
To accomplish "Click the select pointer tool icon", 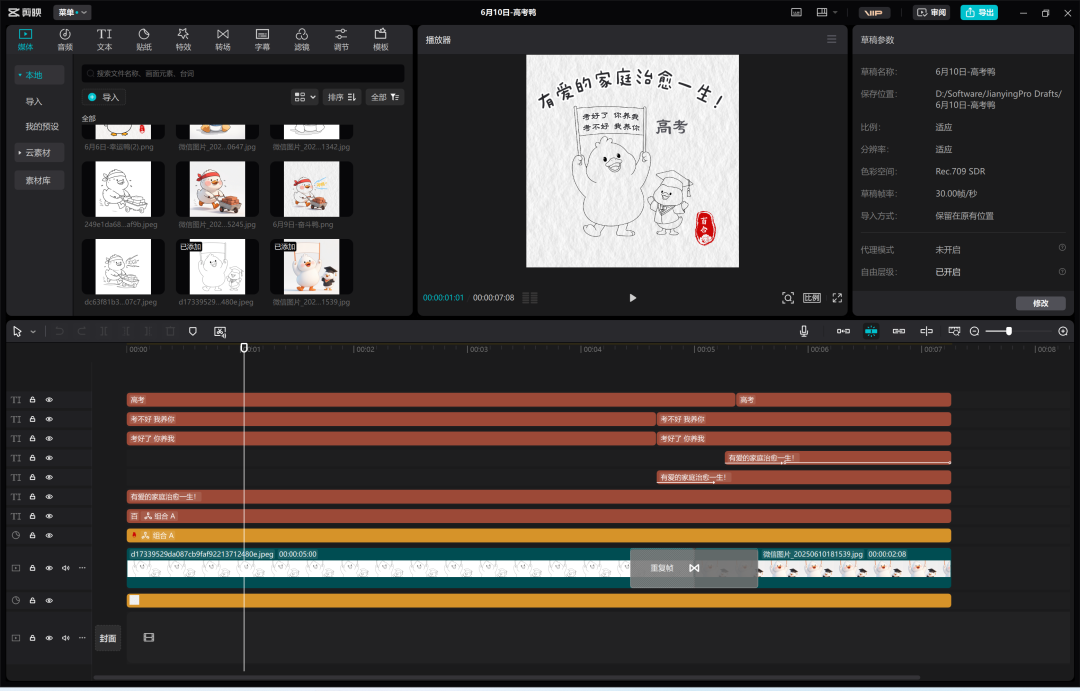I will (x=17, y=331).
